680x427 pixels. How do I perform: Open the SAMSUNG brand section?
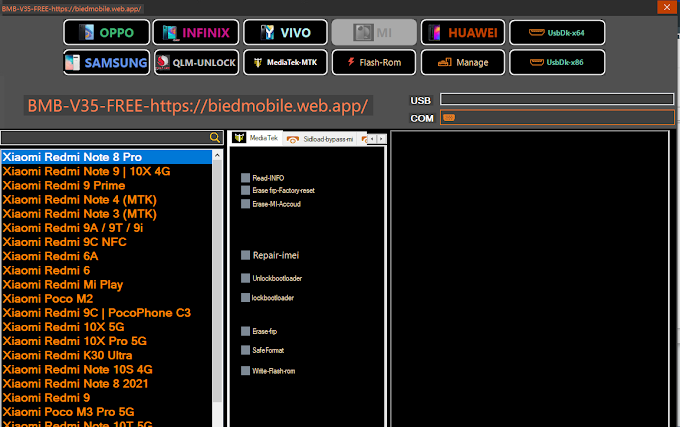(x=107, y=62)
